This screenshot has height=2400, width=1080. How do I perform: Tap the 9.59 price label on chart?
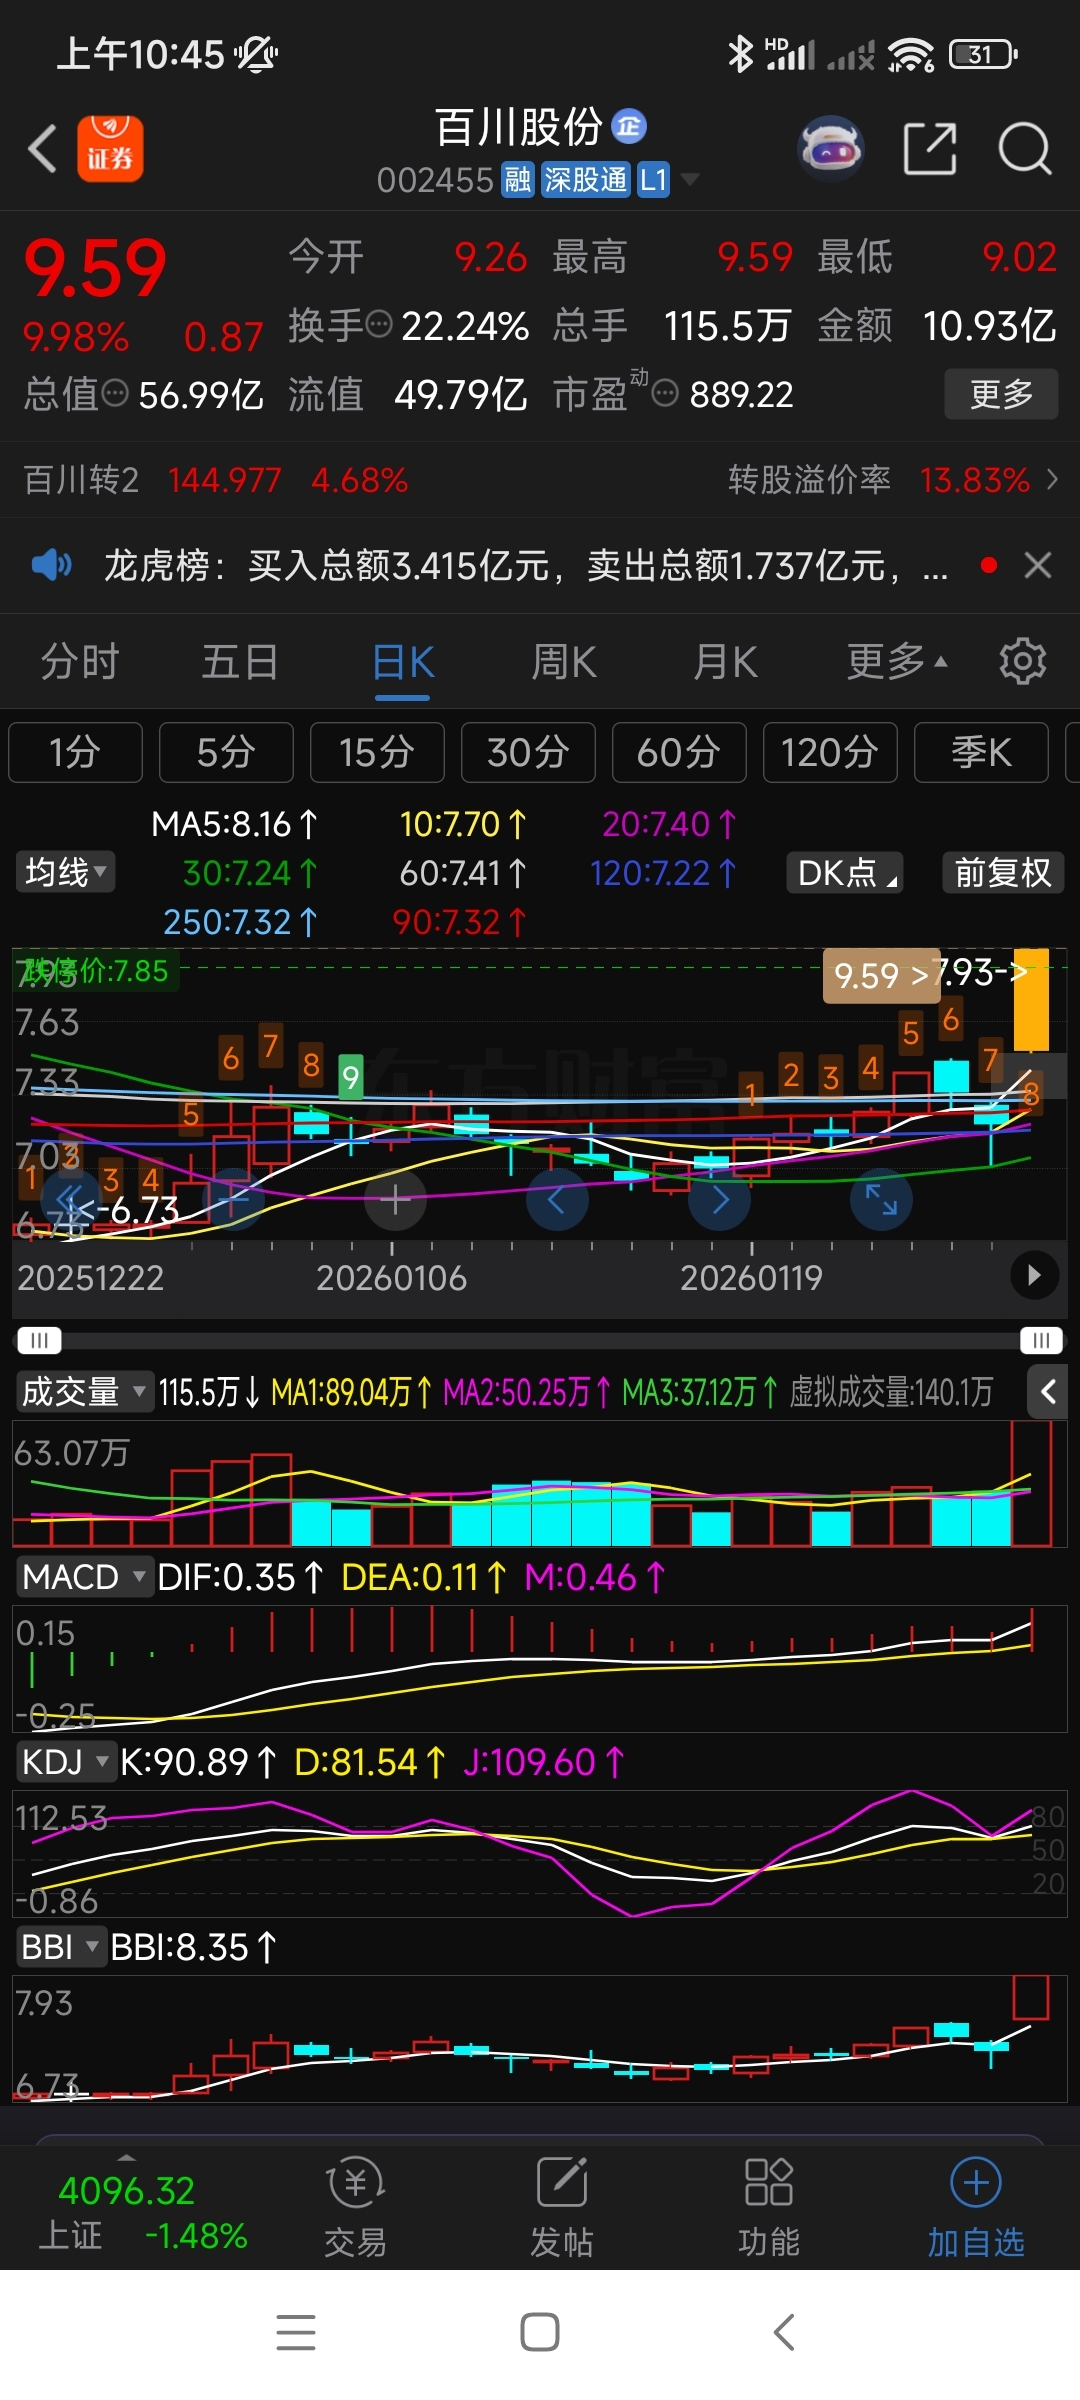880,975
